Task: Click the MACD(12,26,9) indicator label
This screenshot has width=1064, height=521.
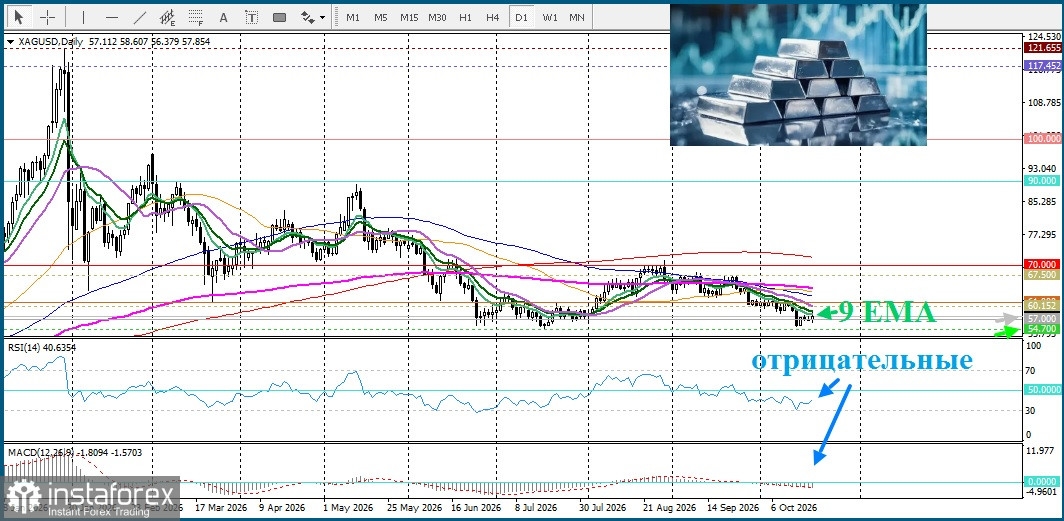Action: (x=41, y=451)
